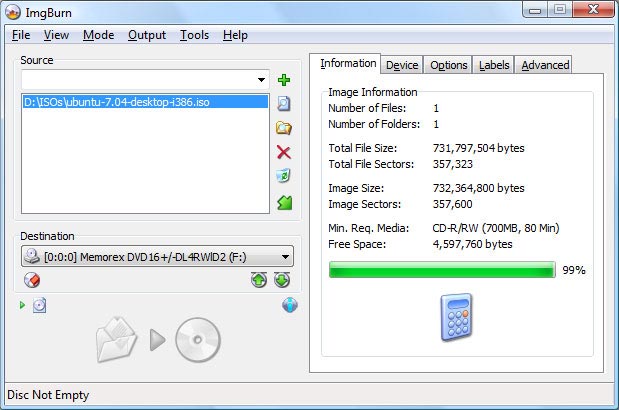Click the ImgBurn title bar logo
The width and height of the screenshot is (619, 410).
(x=13, y=13)
